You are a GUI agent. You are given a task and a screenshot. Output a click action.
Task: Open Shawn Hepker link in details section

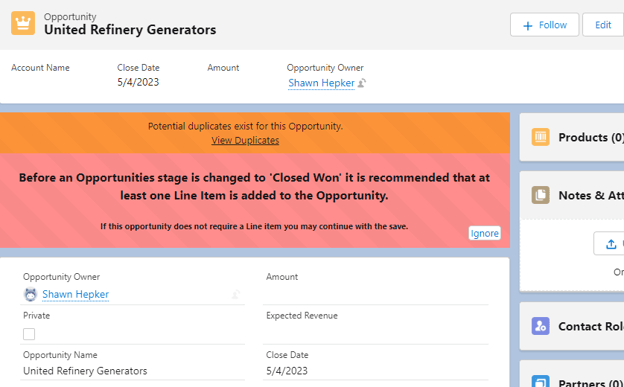76,294
